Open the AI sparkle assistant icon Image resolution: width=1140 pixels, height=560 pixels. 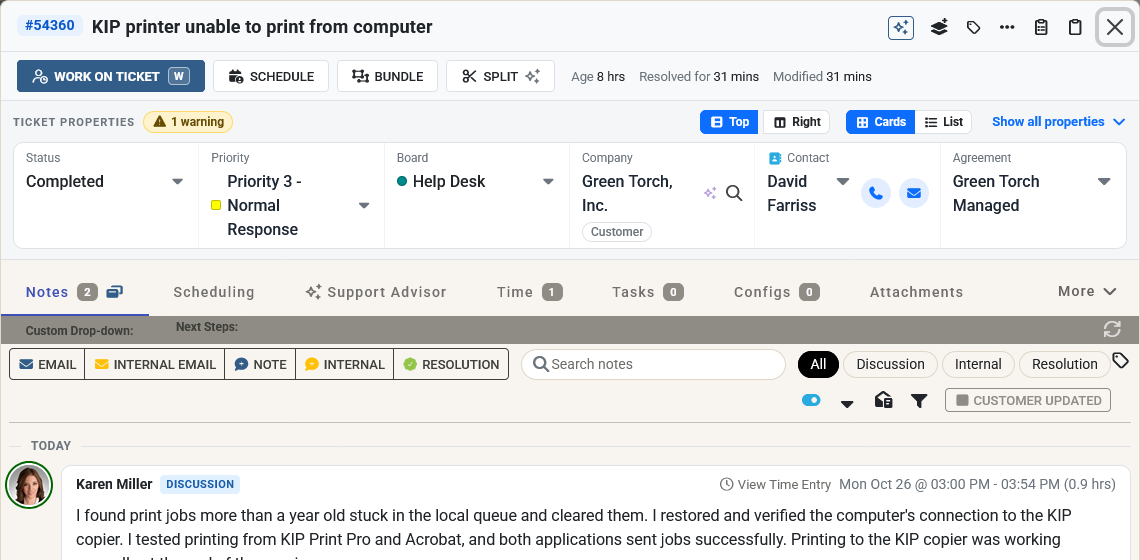(901, 28)
